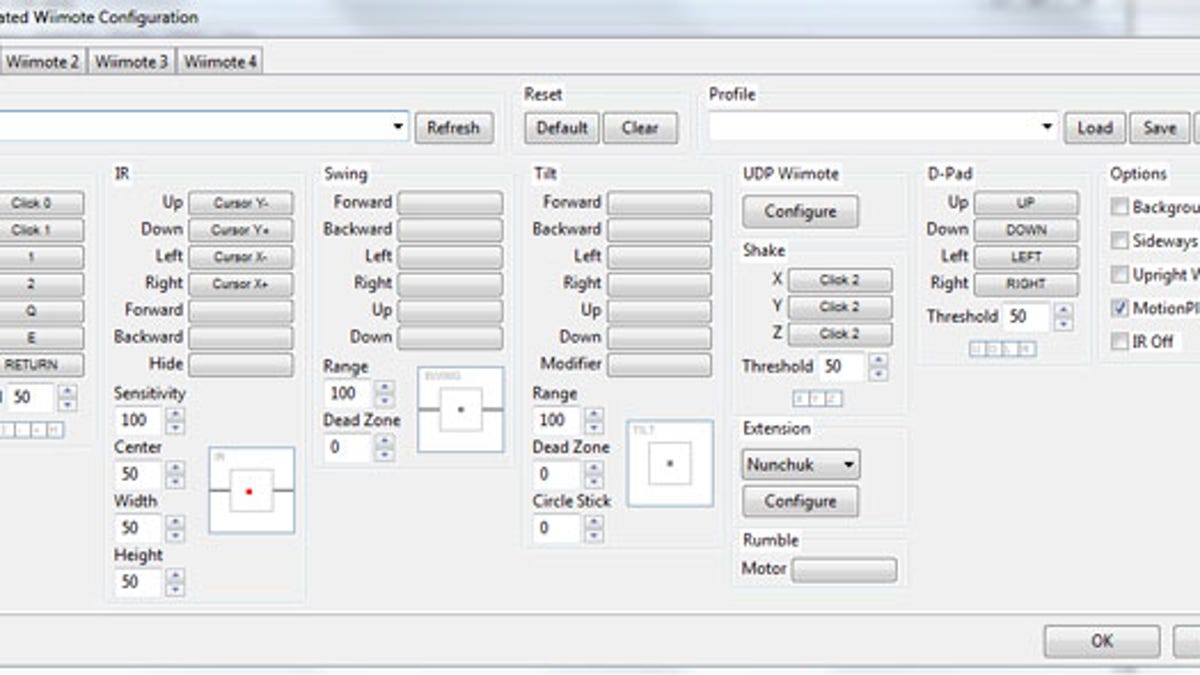The image size is (1200, 675).
Task: Assign the Swing Up mapping
Action: 450,311
